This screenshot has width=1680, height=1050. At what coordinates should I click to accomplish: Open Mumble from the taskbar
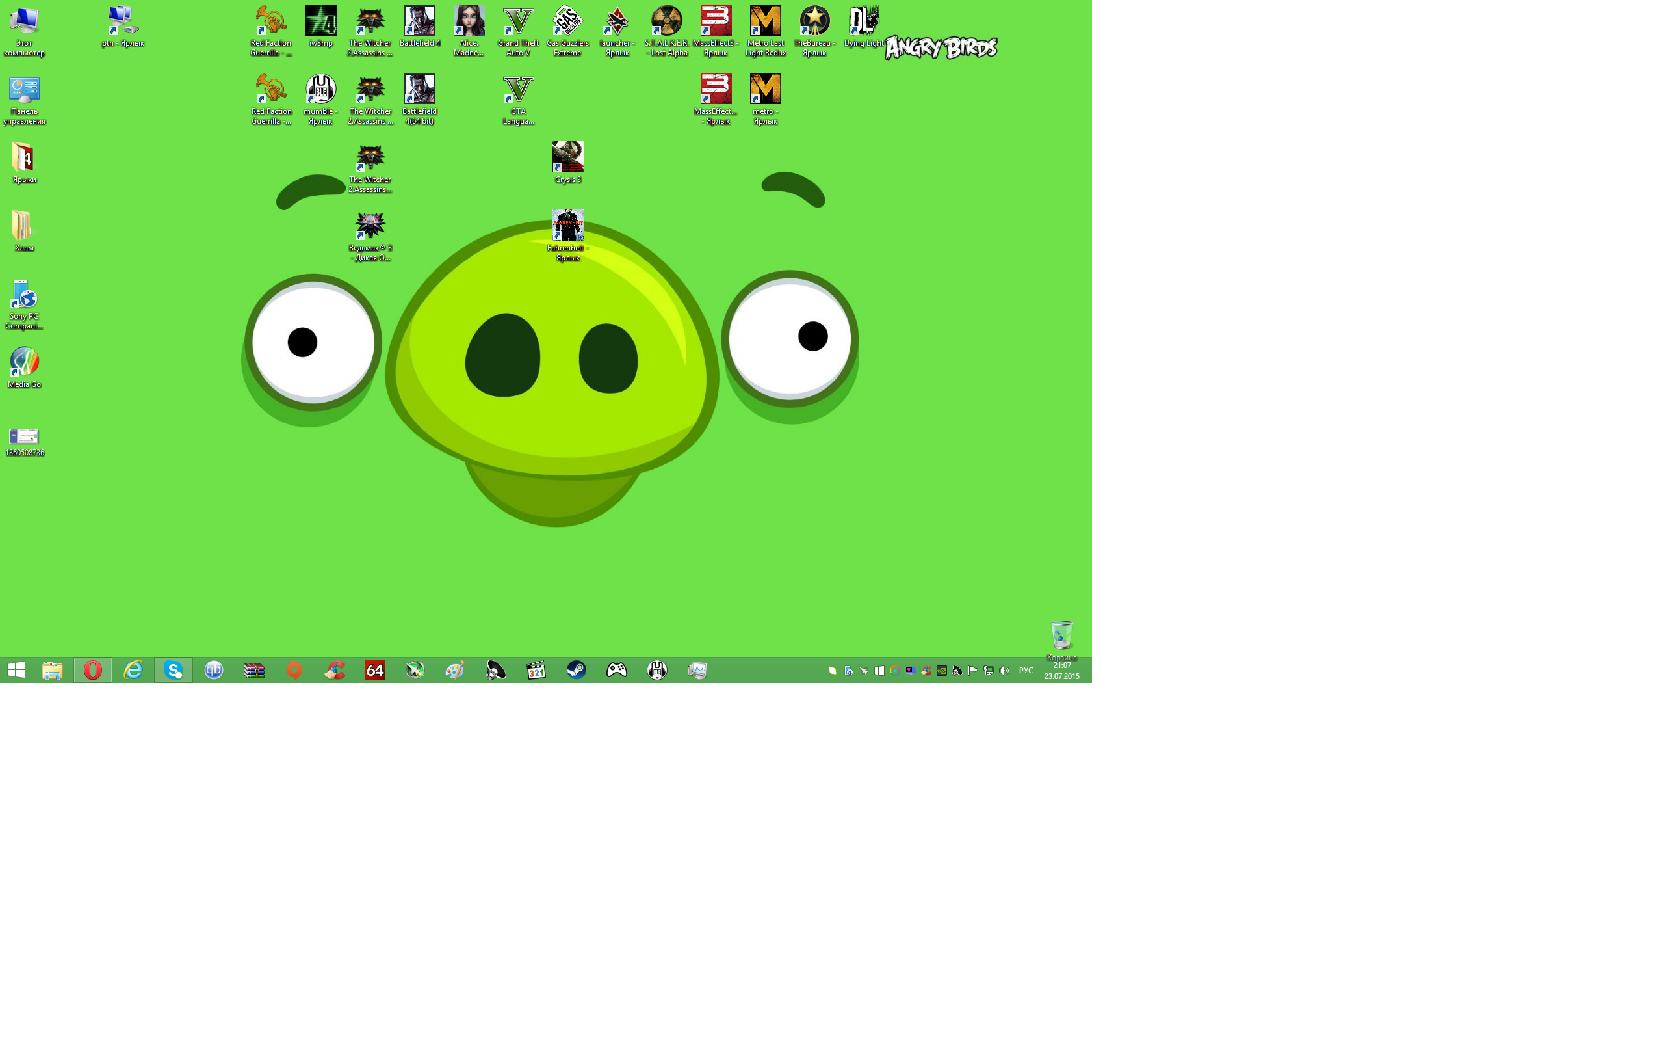[657, 670]
